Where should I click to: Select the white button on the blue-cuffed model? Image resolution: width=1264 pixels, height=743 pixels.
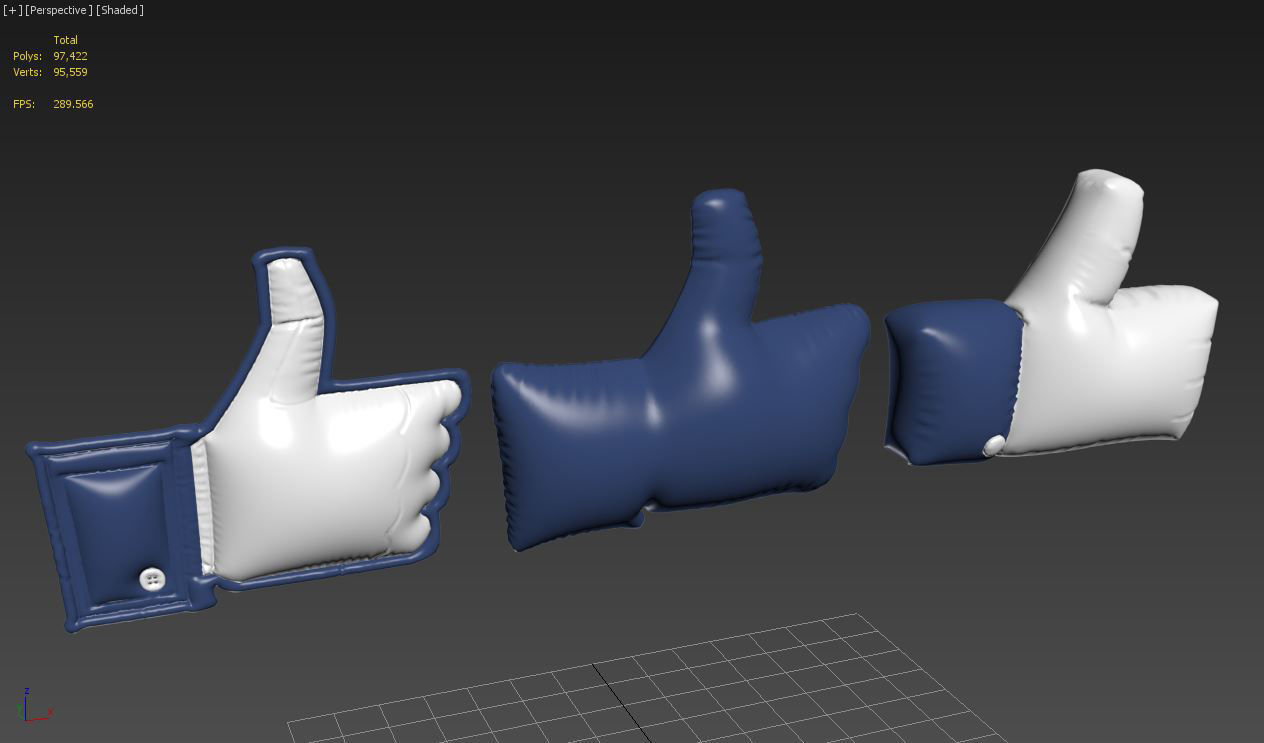pyautogui.click(x=994, y=446)
